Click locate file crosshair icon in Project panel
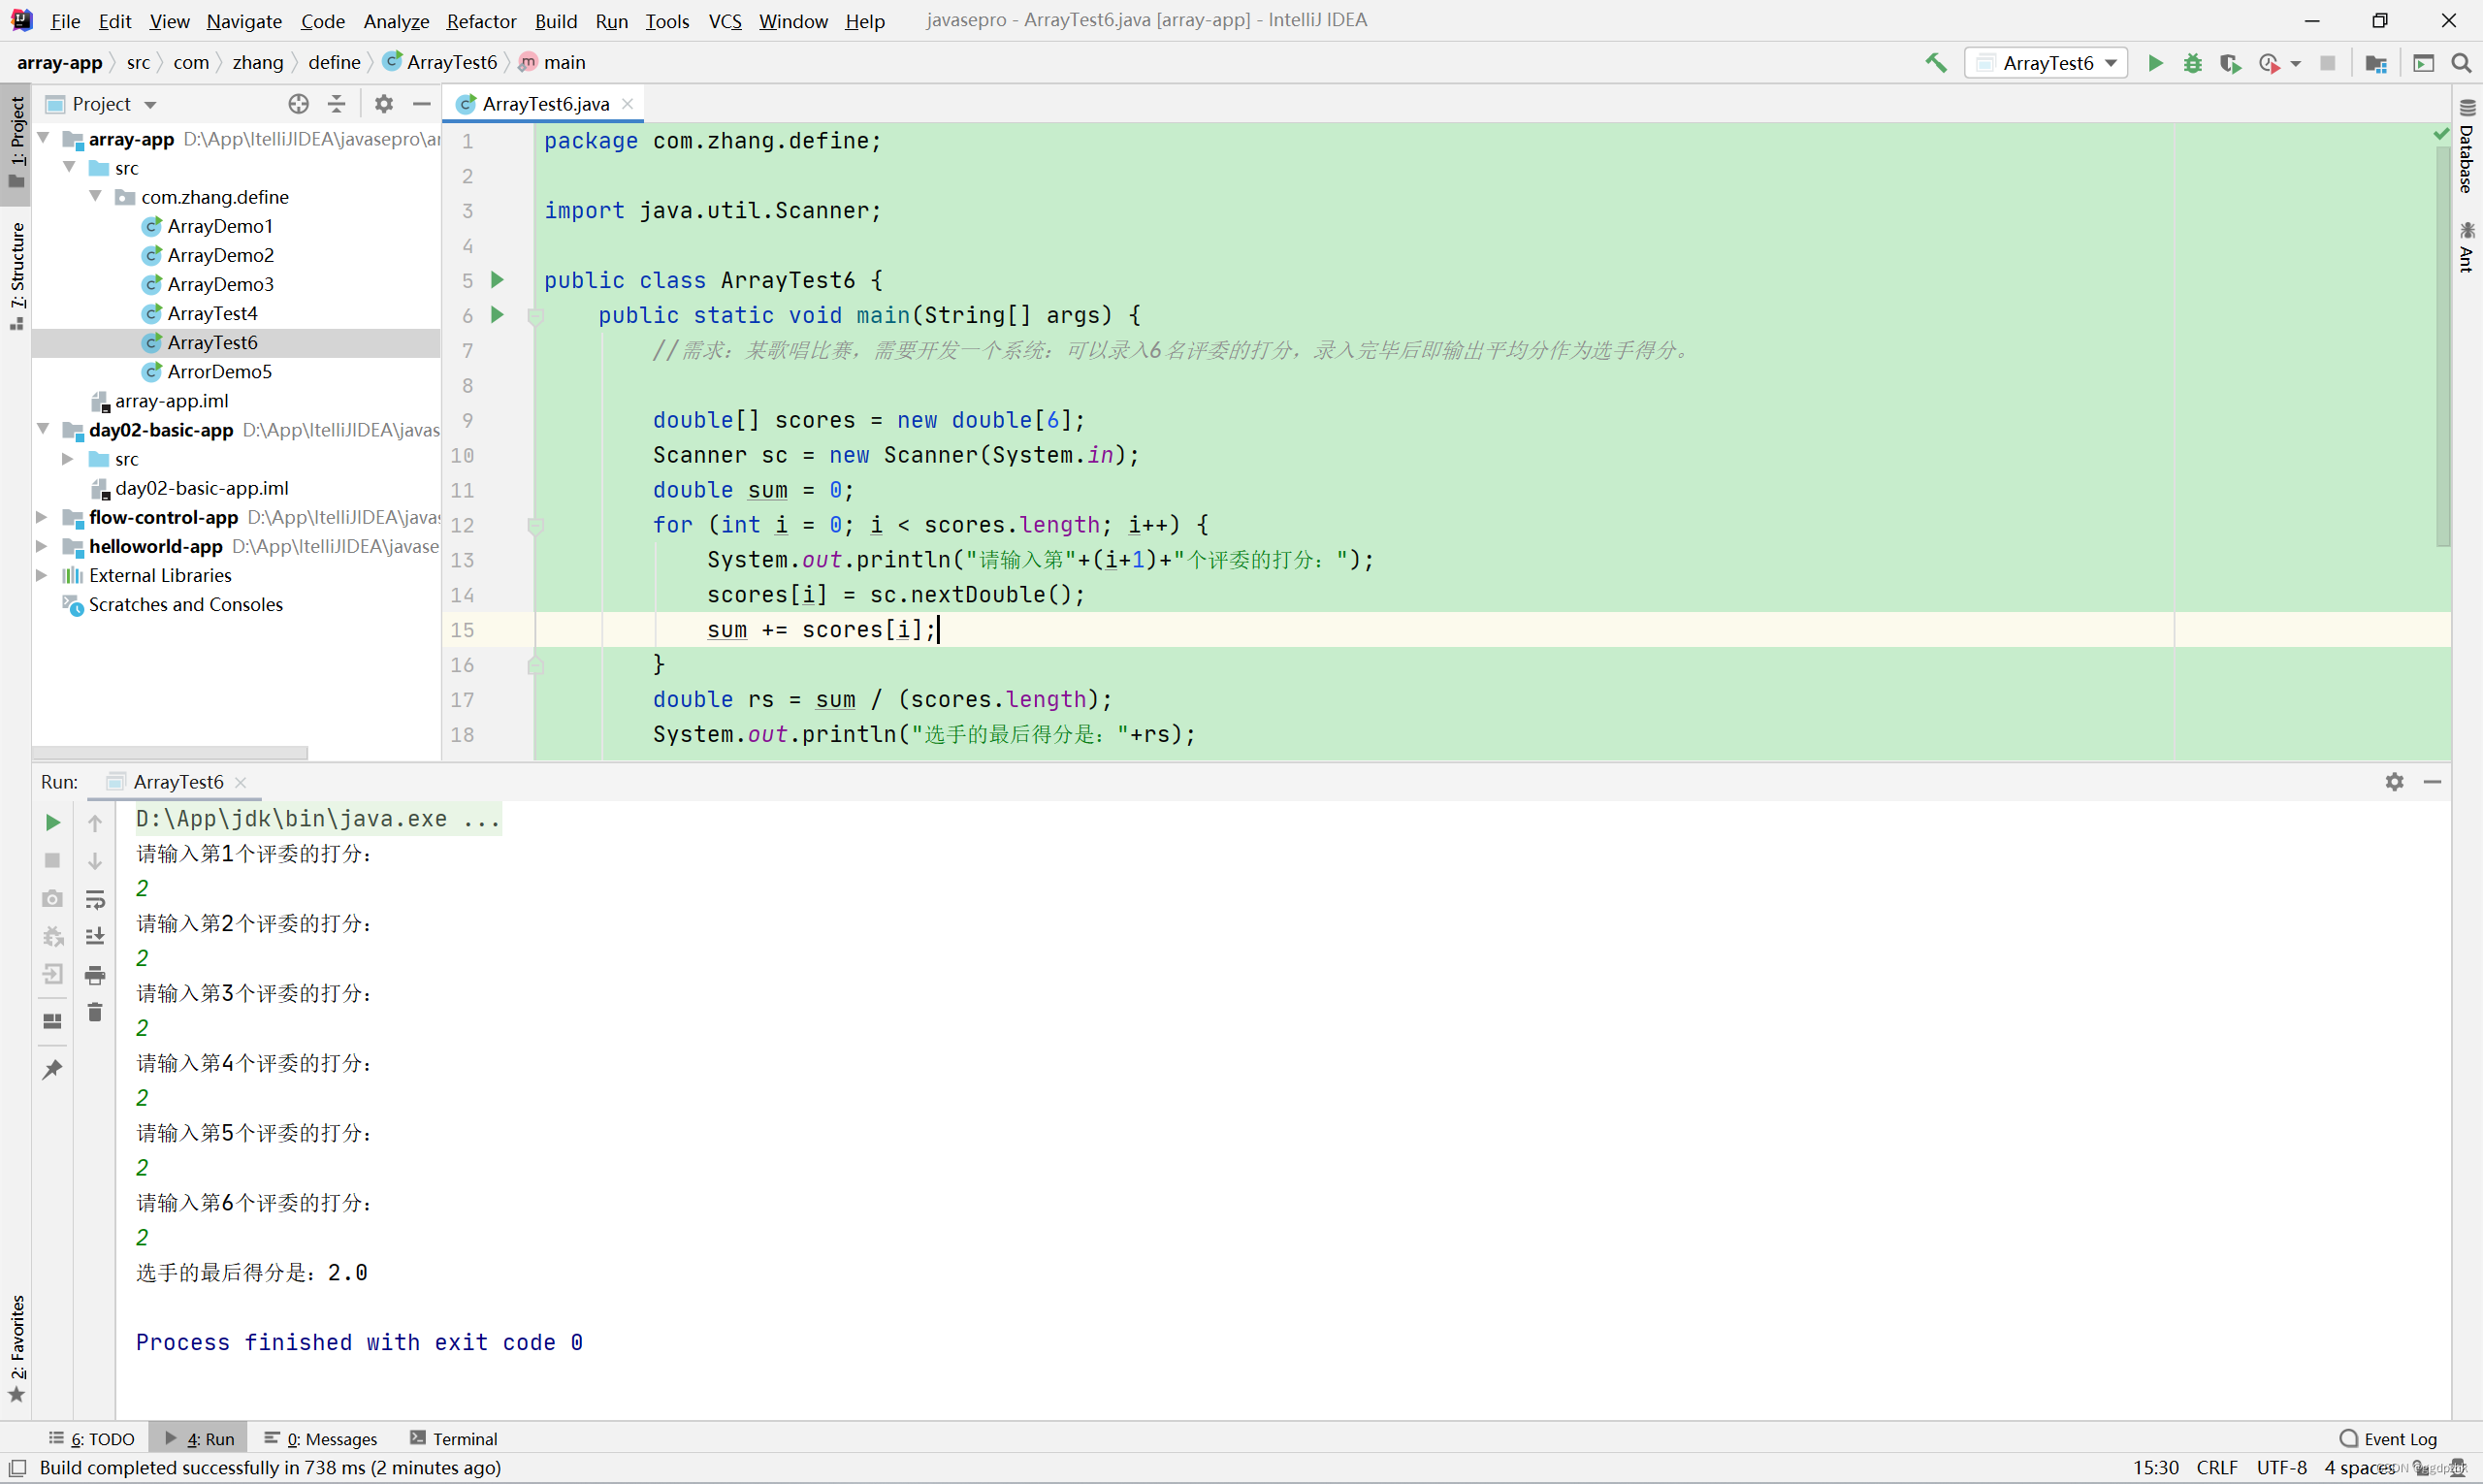Image resolution: width=2483 pixels, height=1484 pixels. 298,104
